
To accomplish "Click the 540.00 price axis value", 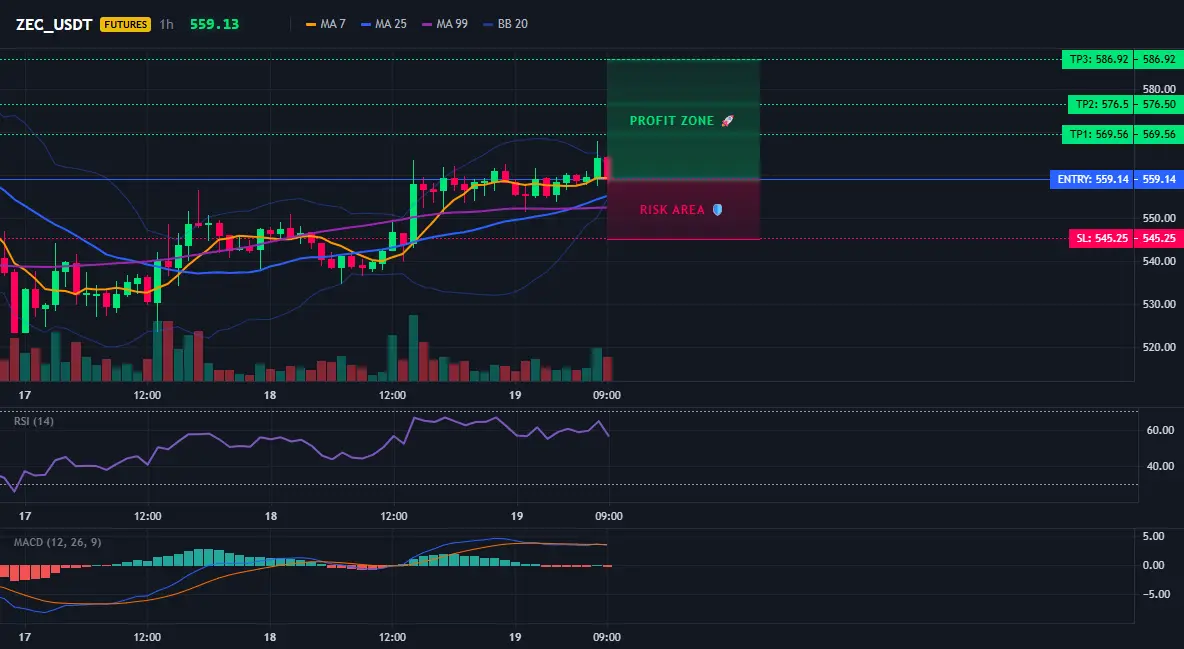I will [x=1159, y=261].
